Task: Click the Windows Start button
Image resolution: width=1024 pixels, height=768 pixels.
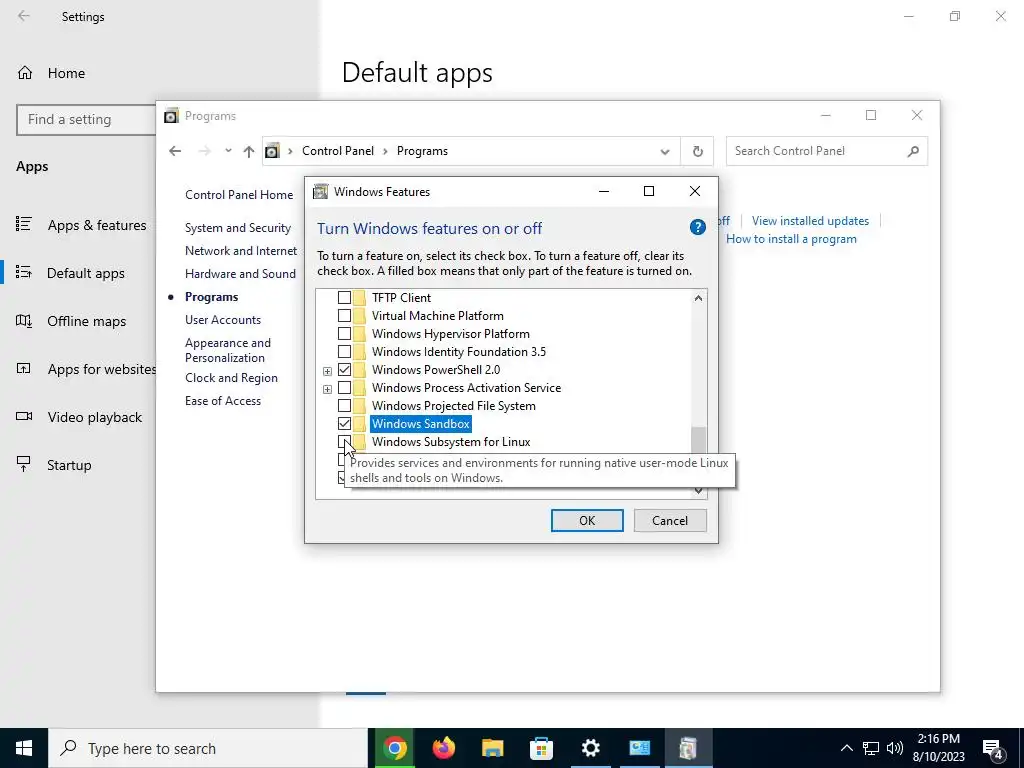Action: [24, 748]
